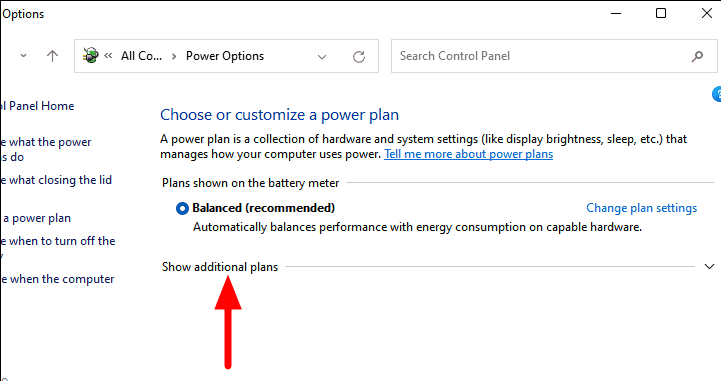The width and height of the screenshot is (721, 381).
Task: Expand Show additional plans chevron
Action: (709, 267)
